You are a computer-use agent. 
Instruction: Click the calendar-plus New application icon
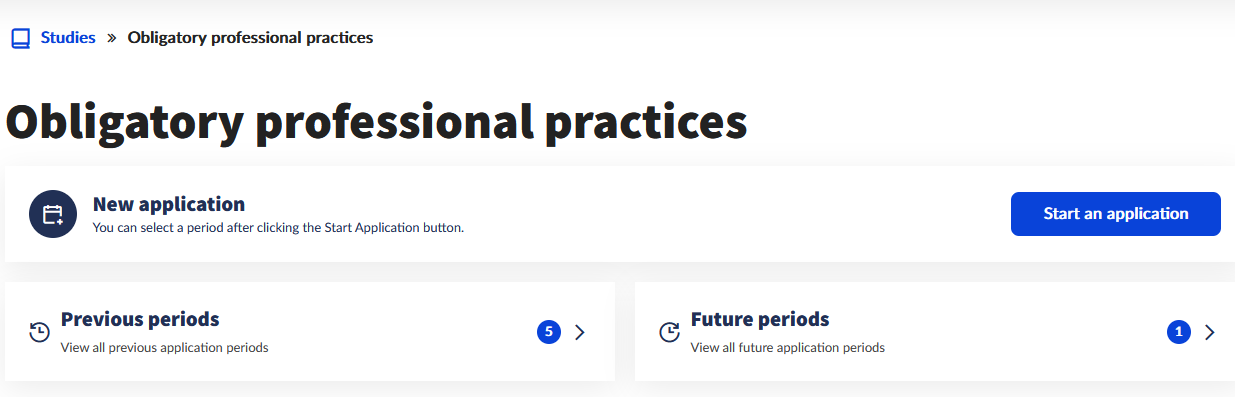53,214
